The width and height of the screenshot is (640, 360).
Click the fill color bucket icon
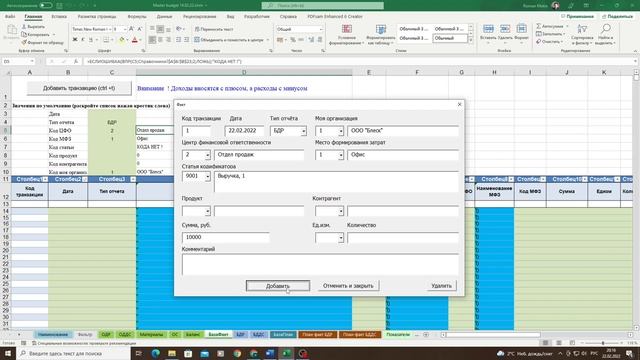[121, 40]
